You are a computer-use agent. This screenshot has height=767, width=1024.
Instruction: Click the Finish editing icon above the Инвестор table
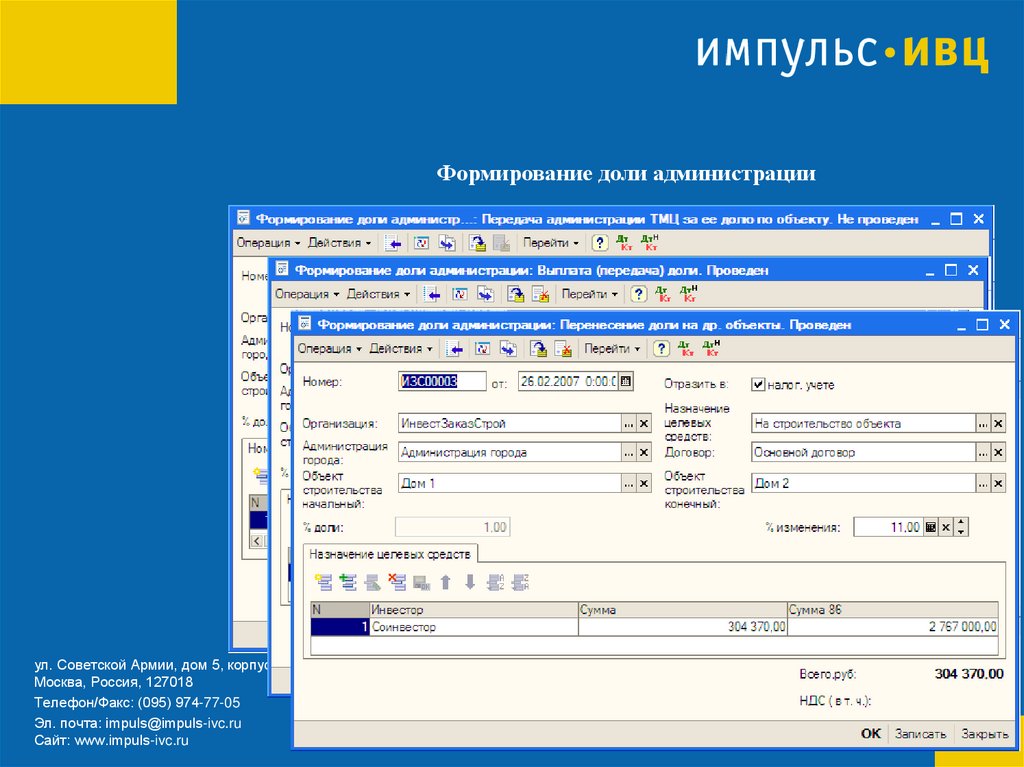tap(421, 583)
